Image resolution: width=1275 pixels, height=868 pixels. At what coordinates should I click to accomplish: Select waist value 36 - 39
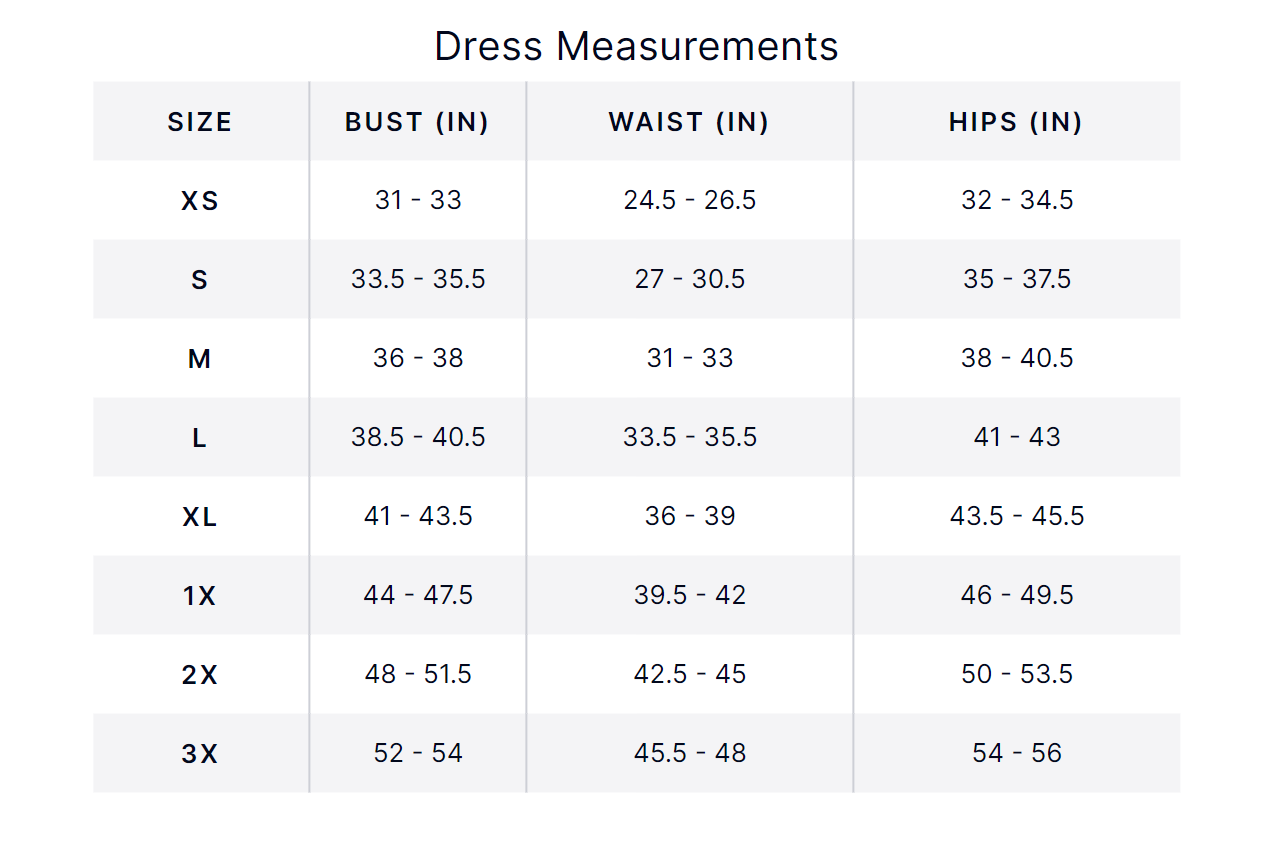click(x=690, y=516)
